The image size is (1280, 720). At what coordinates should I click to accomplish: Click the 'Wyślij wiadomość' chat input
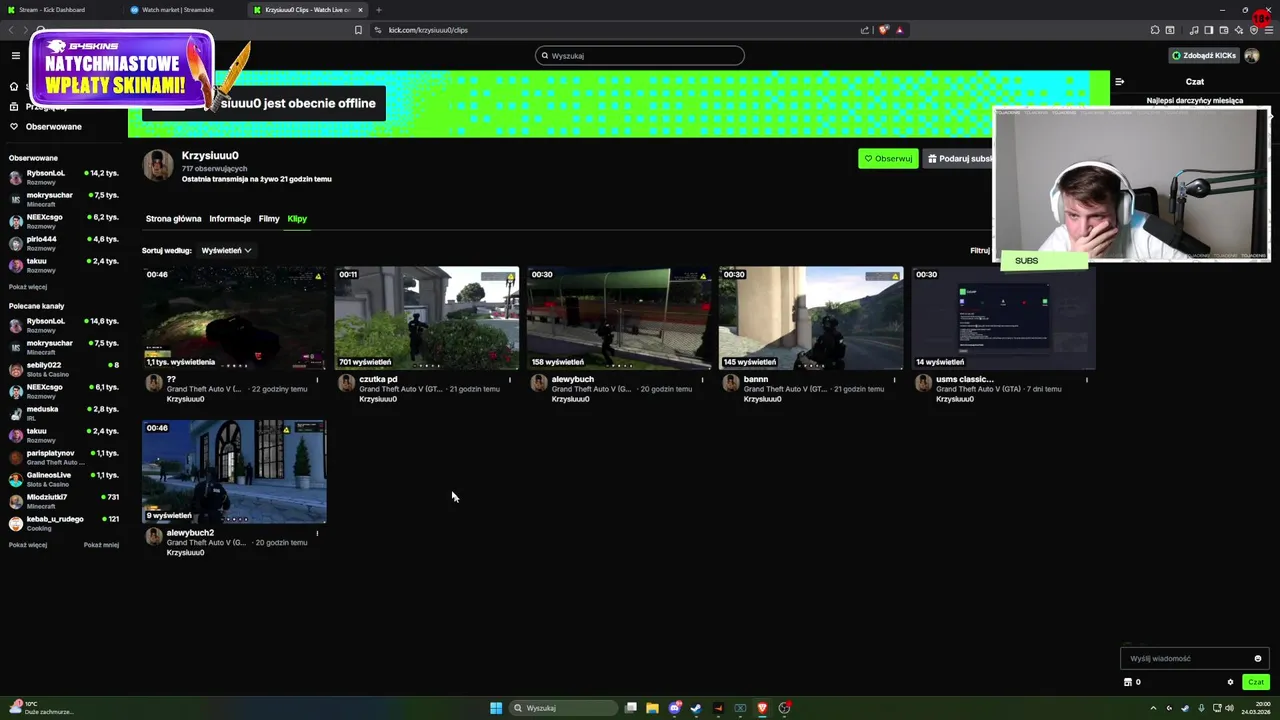(x=1195, y=658)
